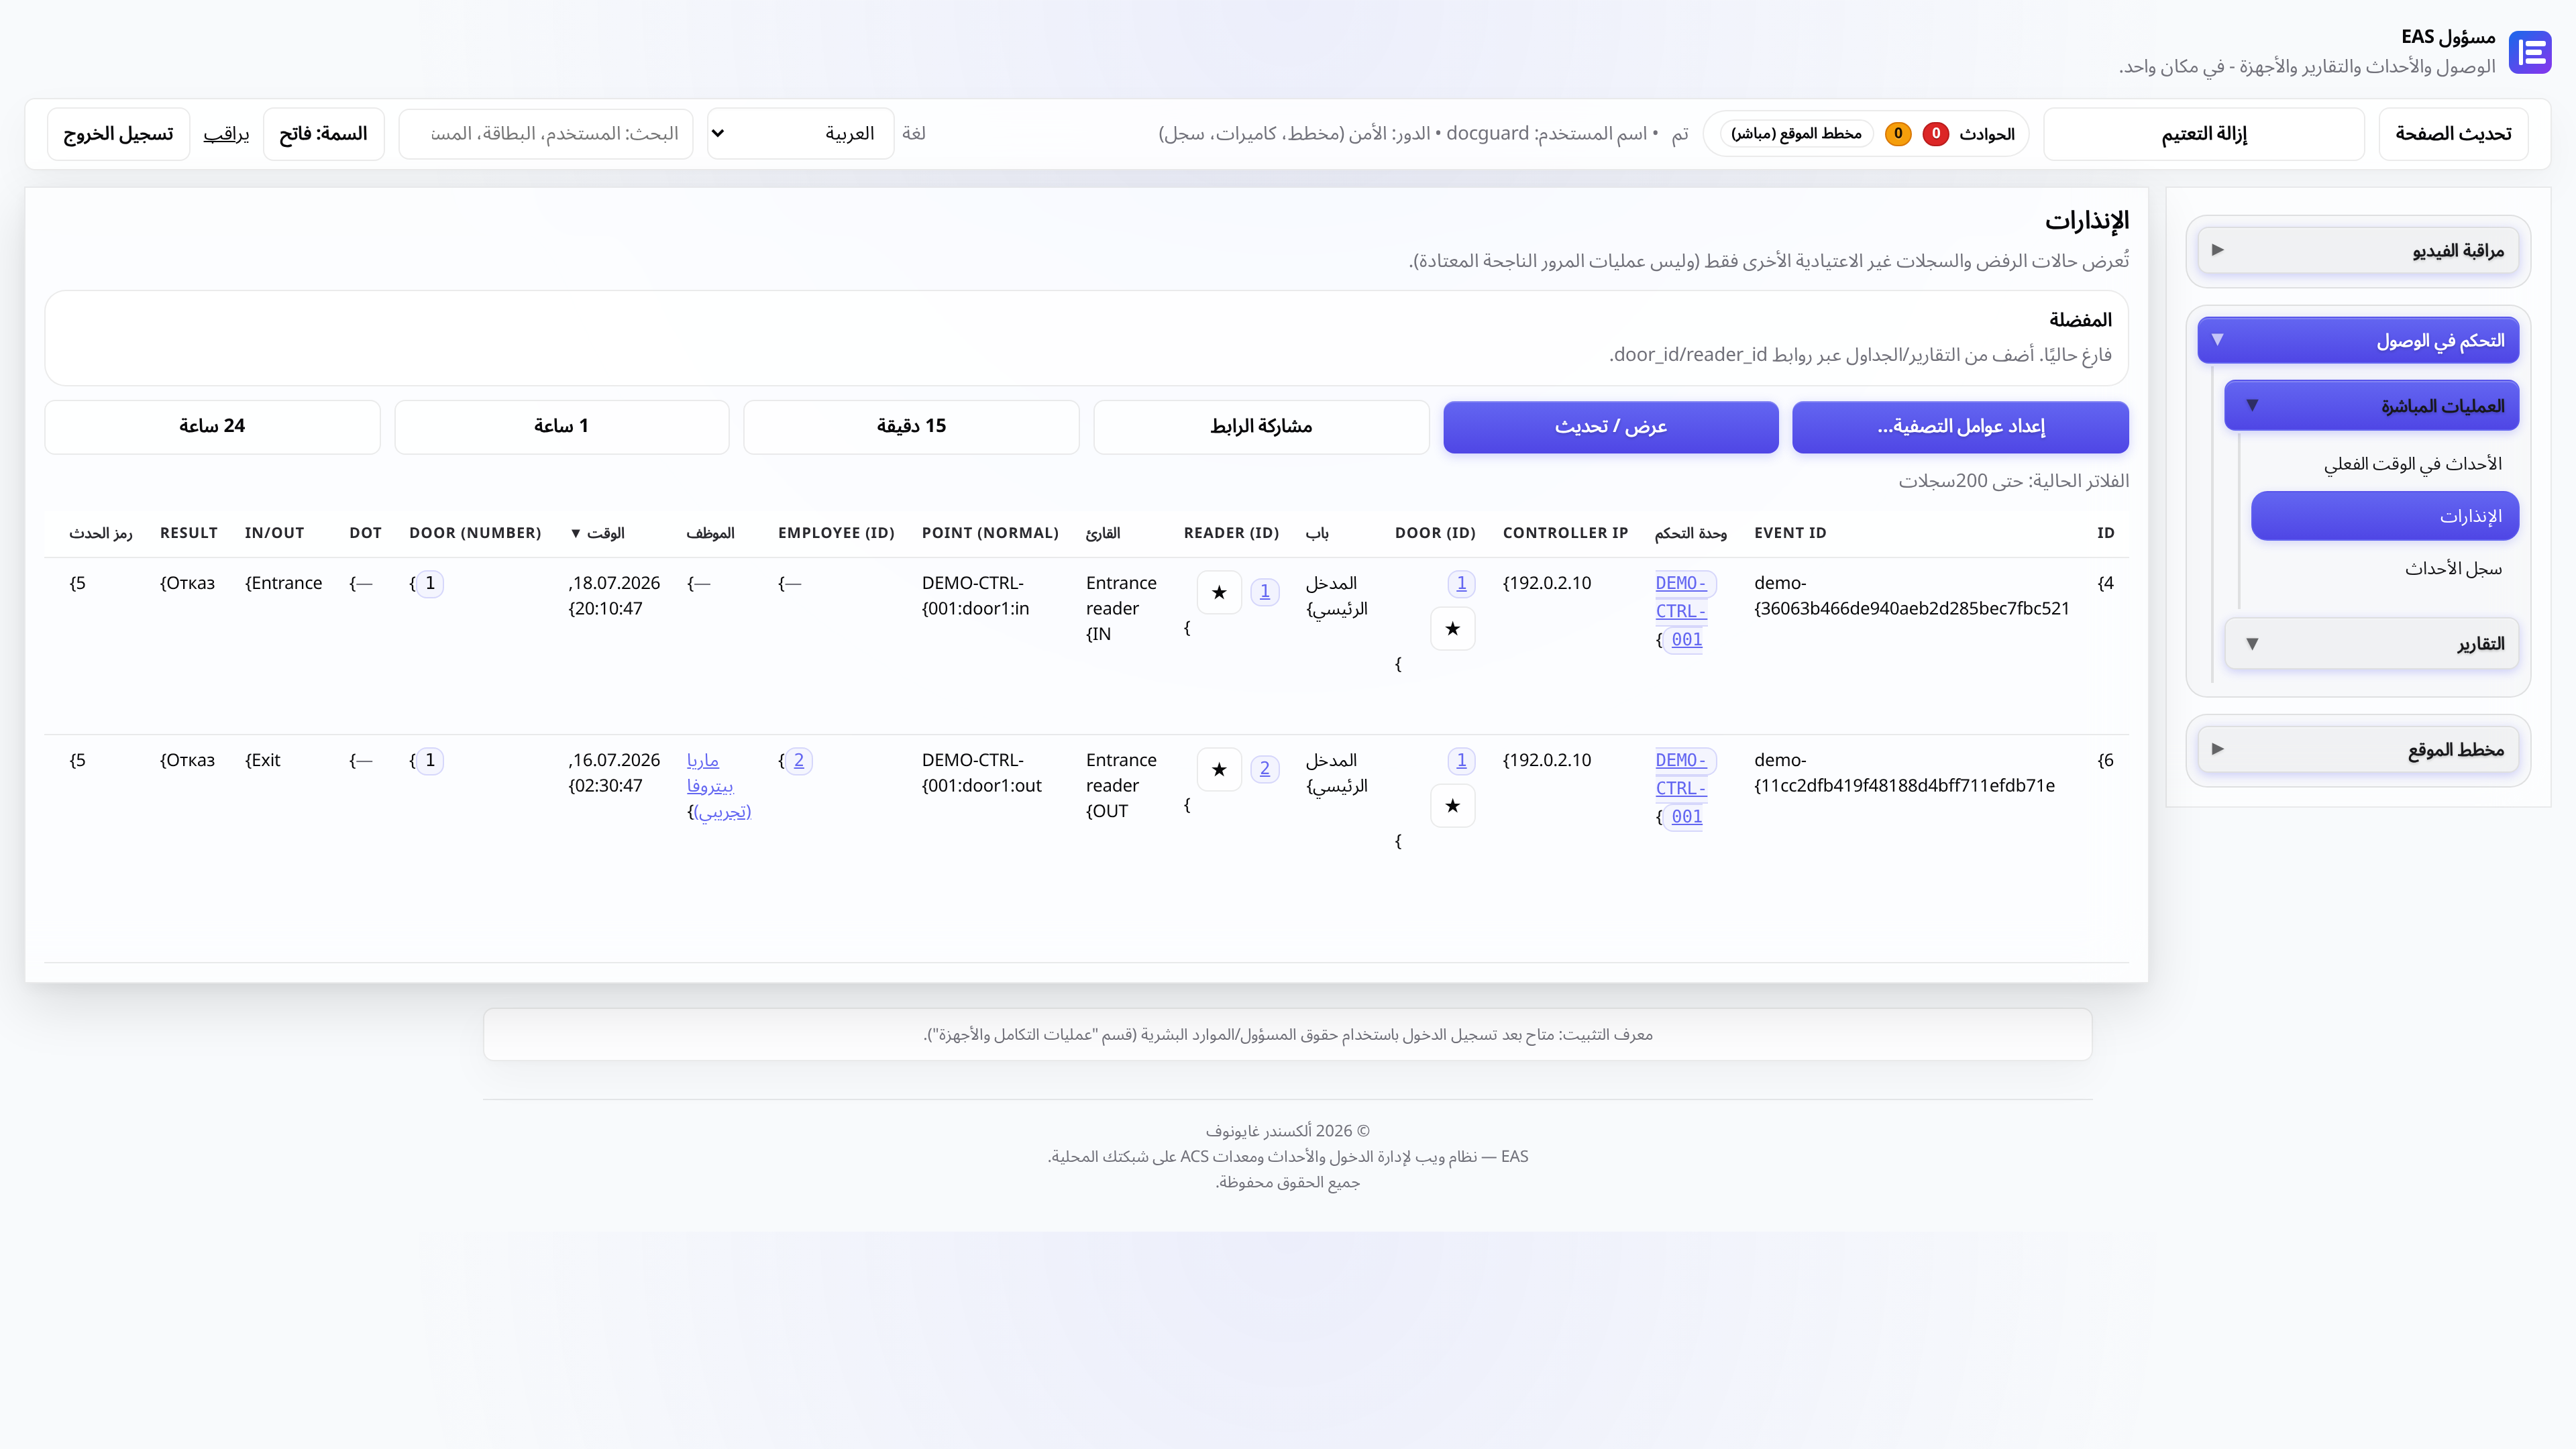Image resolution: width=2576 pixels, height=1449 pixels.
Task: Click the Entrance value in the IN/OUT column
Action: tap(284, 583)
